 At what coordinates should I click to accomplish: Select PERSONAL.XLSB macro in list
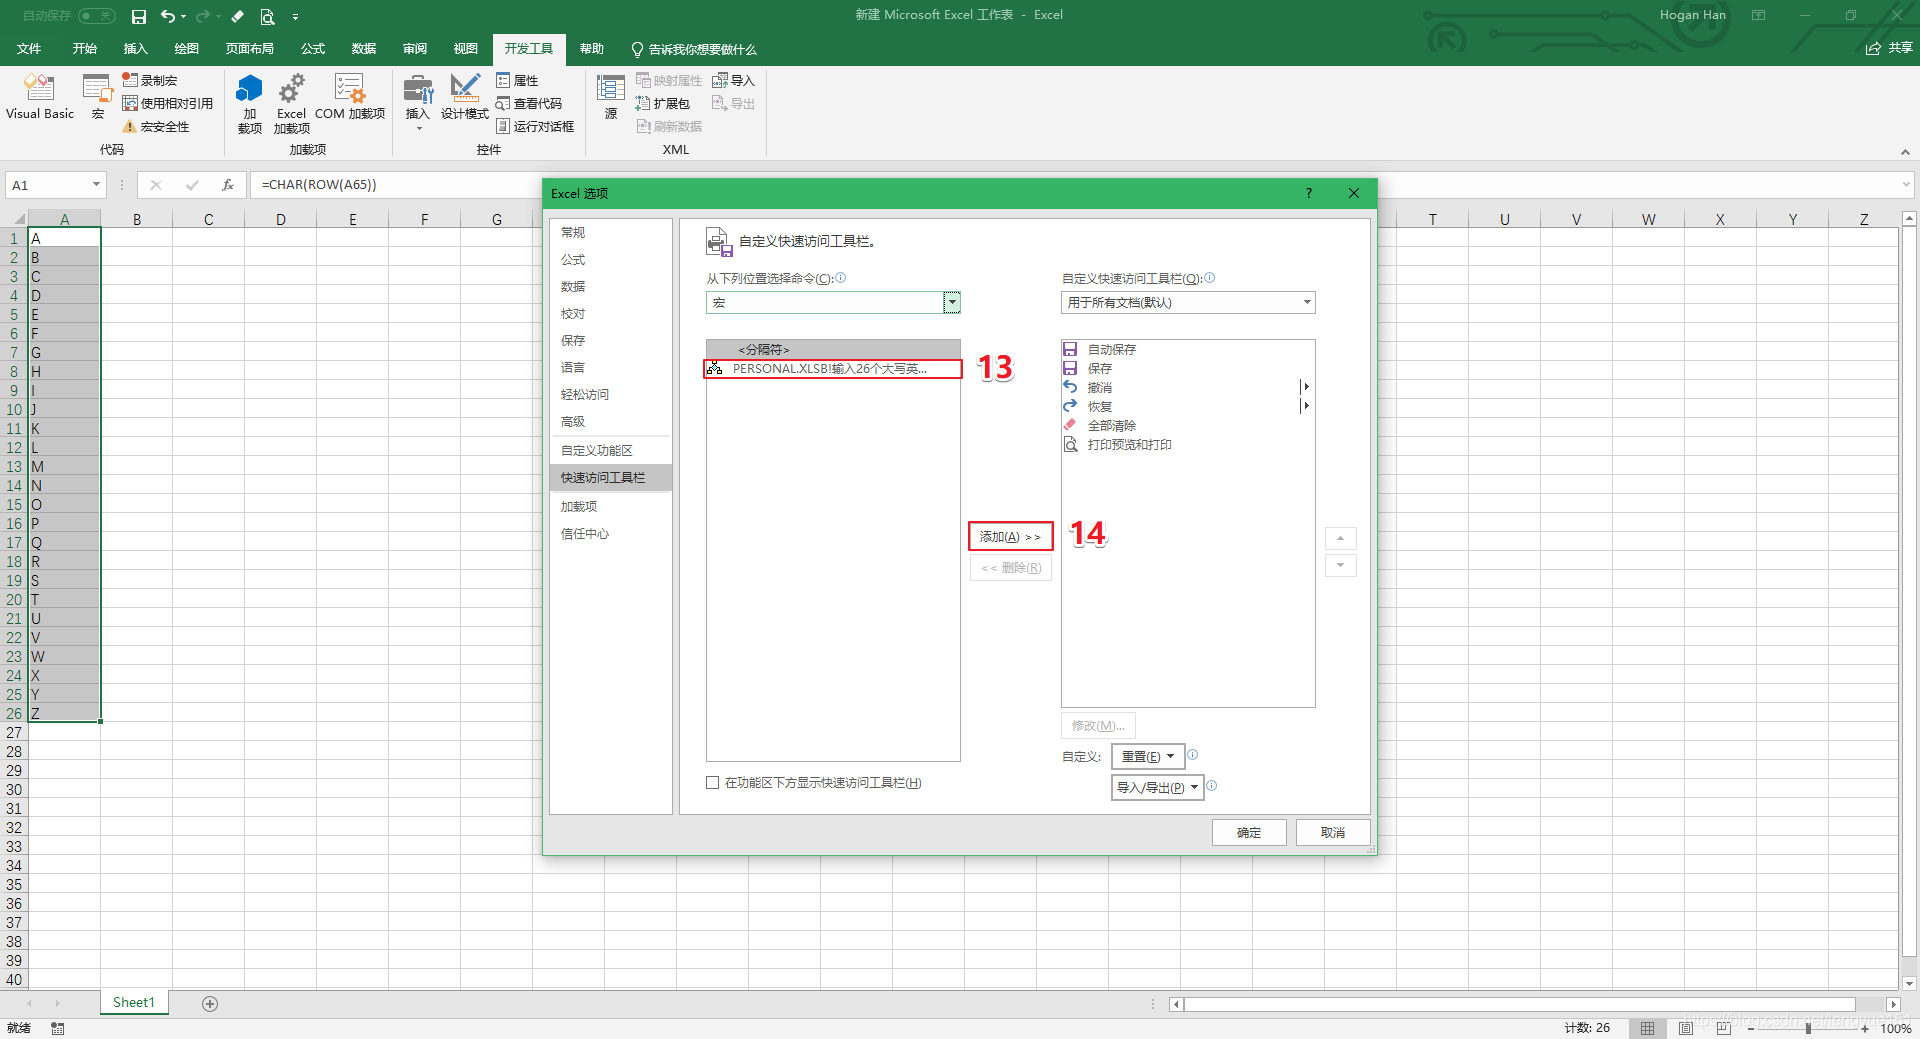pyautogui.click(x=832, y=368)
